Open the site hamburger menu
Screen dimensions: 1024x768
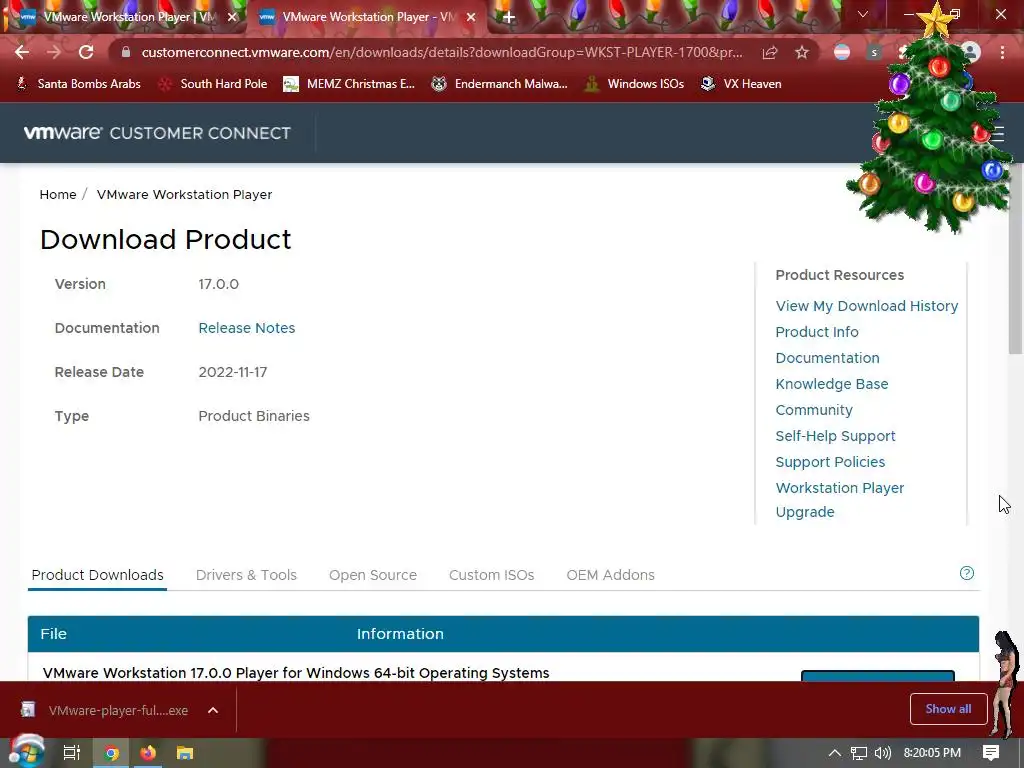pos(997,135)
